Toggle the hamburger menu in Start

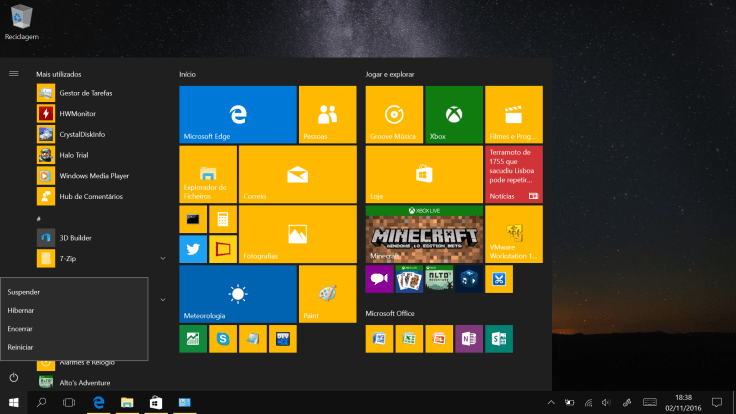pos(14,73)
